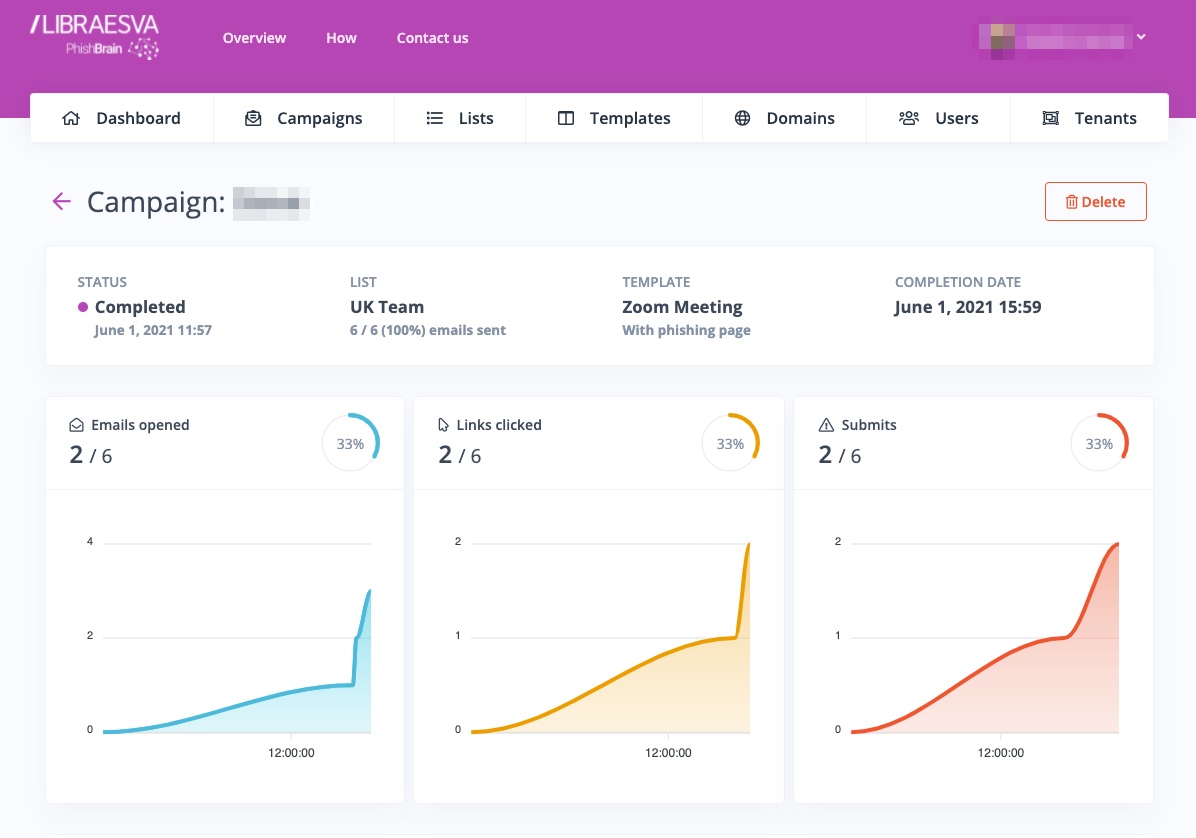Click the Domains globe icon
This screenshot has height=838, width=1196.
coord(743,118)
